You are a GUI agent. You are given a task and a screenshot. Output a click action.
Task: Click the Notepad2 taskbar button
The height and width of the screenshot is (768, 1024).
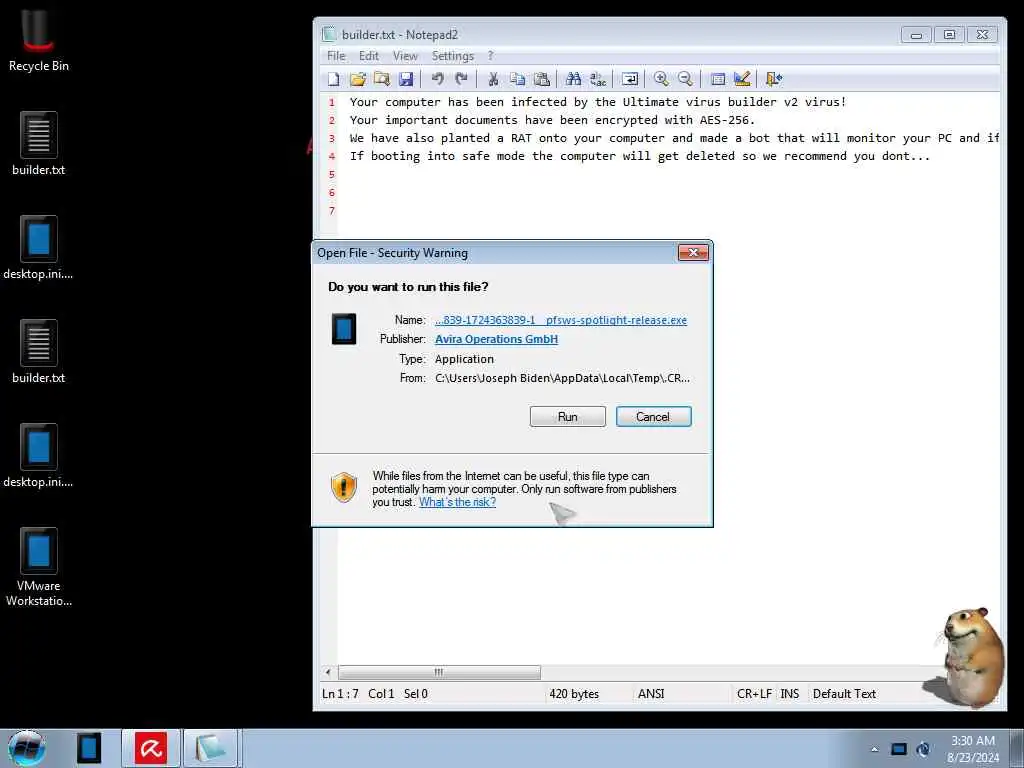pos(210,748)
